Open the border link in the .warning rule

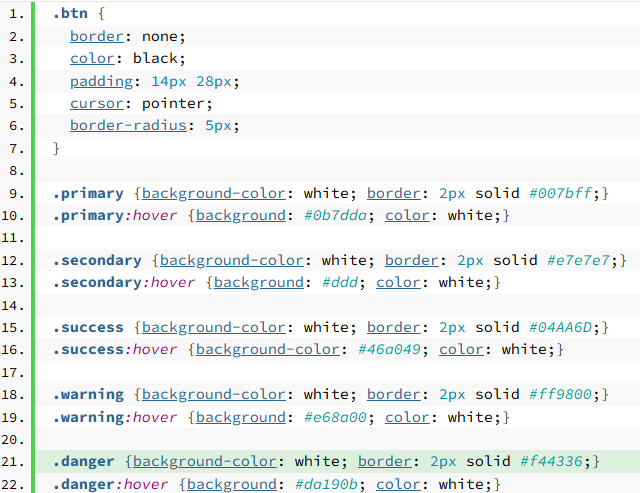394,394
